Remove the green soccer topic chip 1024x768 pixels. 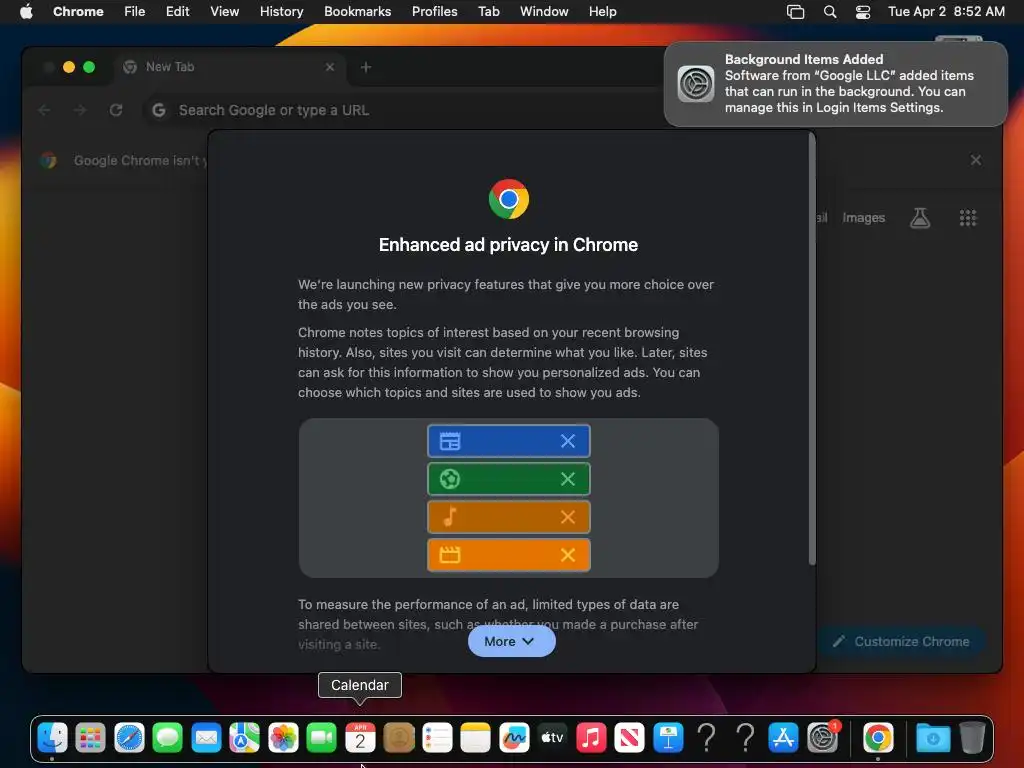coord(568,479)
